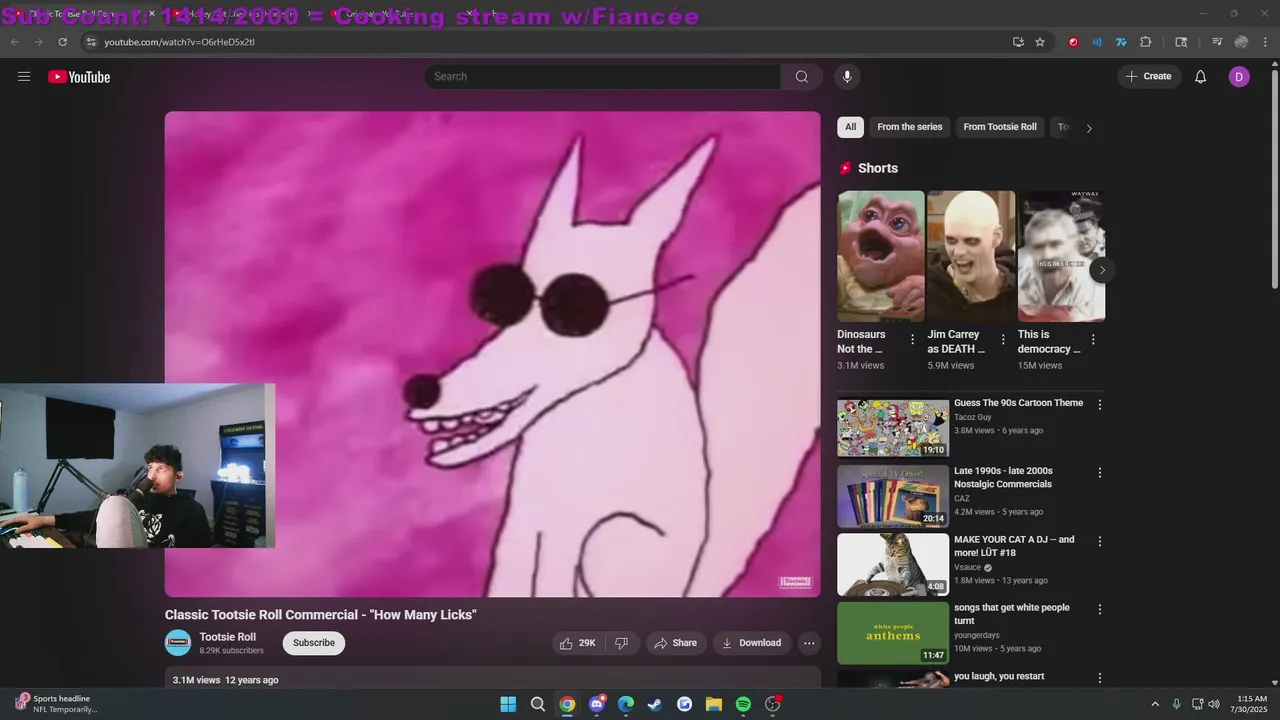Select the All filter chip
The width and height of the screenshot is (1280, 720).
pyautogui.click(x=850, y=127)
